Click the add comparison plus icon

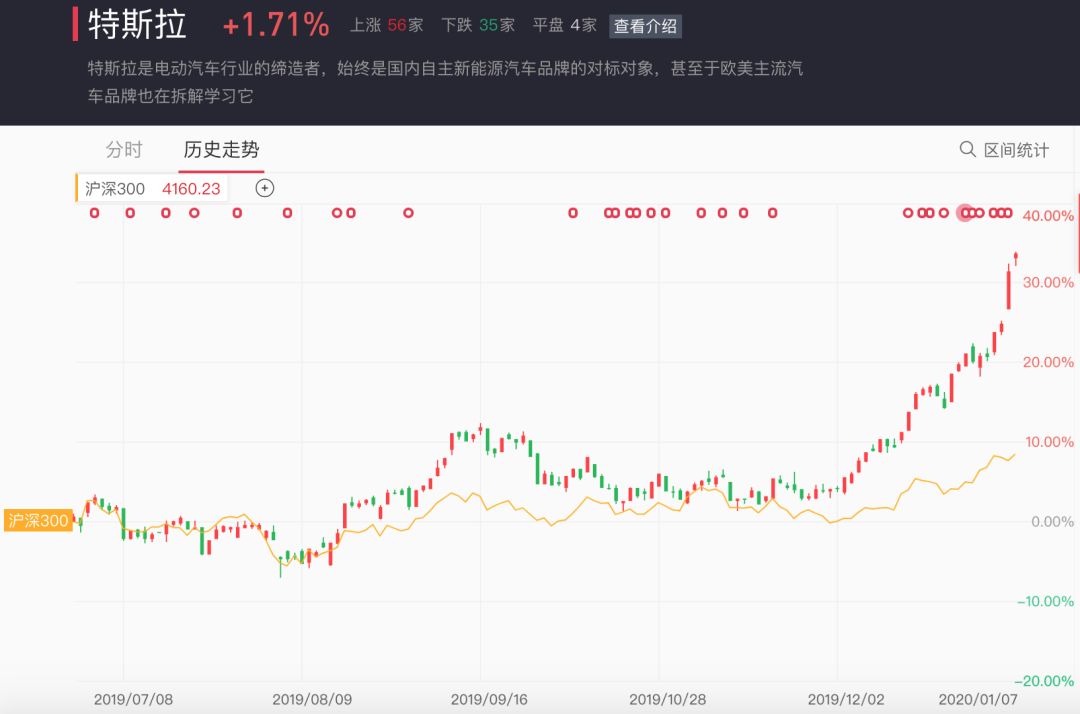265,187
